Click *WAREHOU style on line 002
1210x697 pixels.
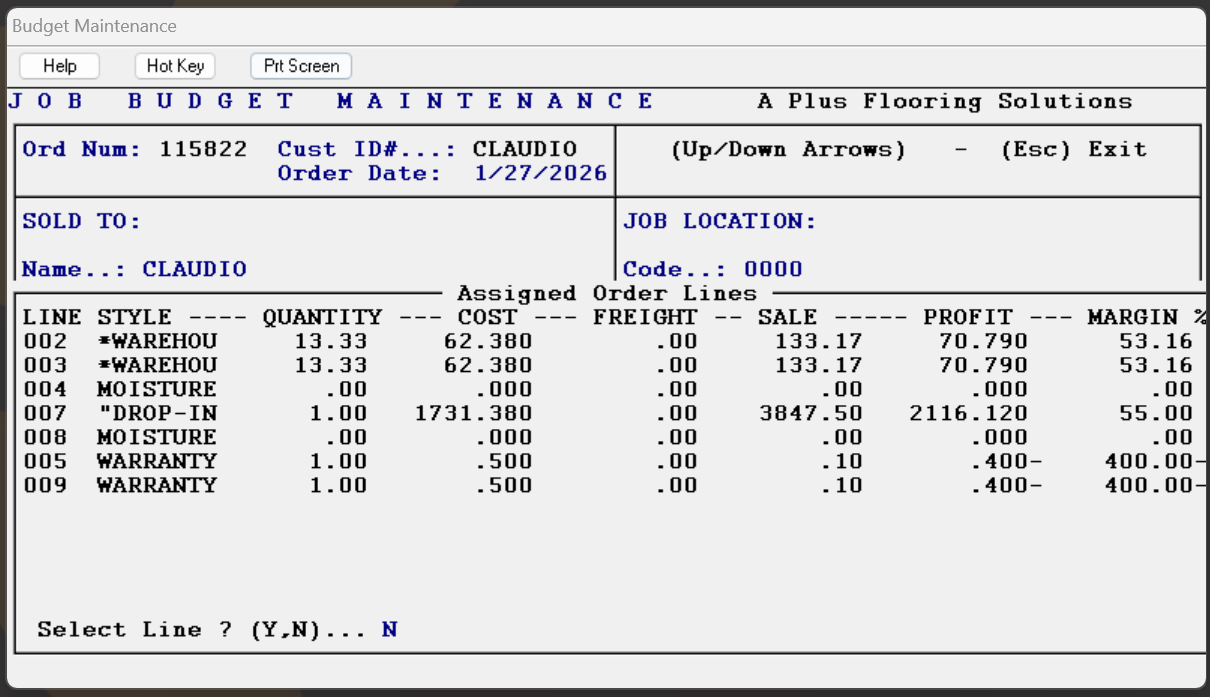(157, 341)
